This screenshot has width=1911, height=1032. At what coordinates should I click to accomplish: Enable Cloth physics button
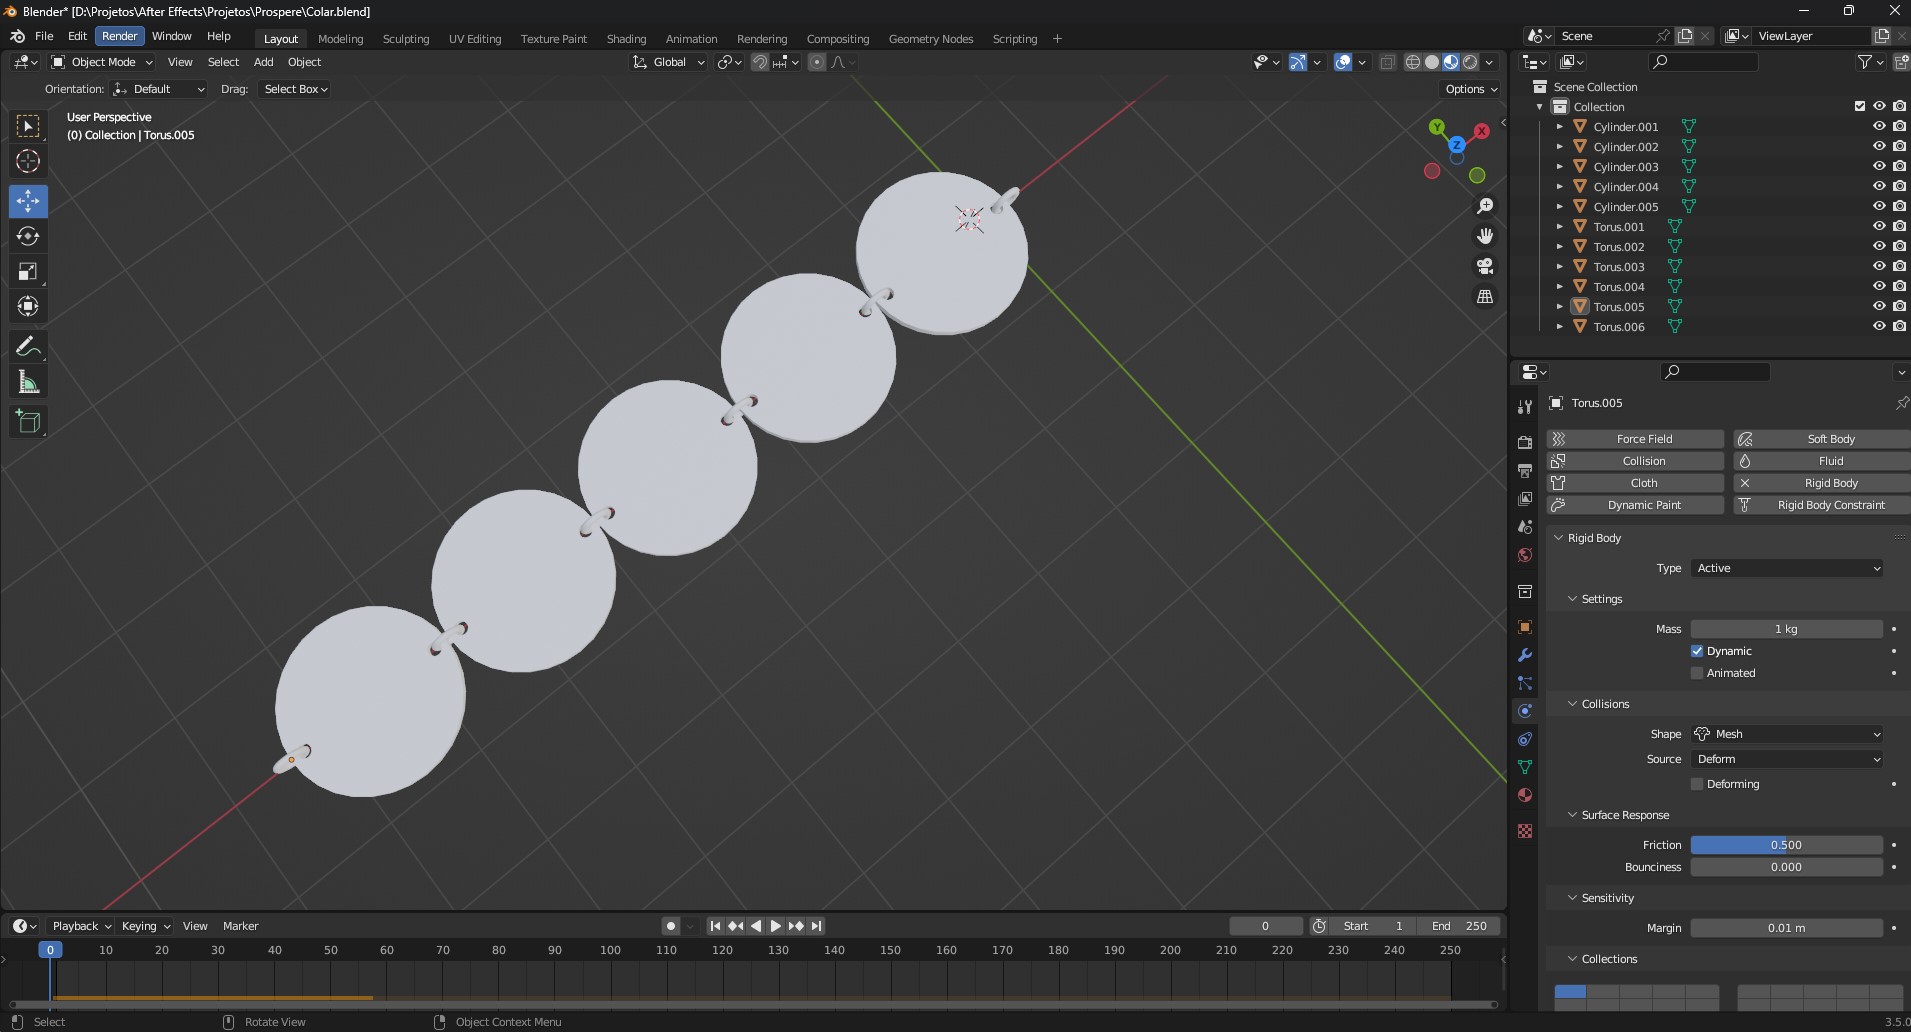pyautogui.click(x=1635, y=483)
